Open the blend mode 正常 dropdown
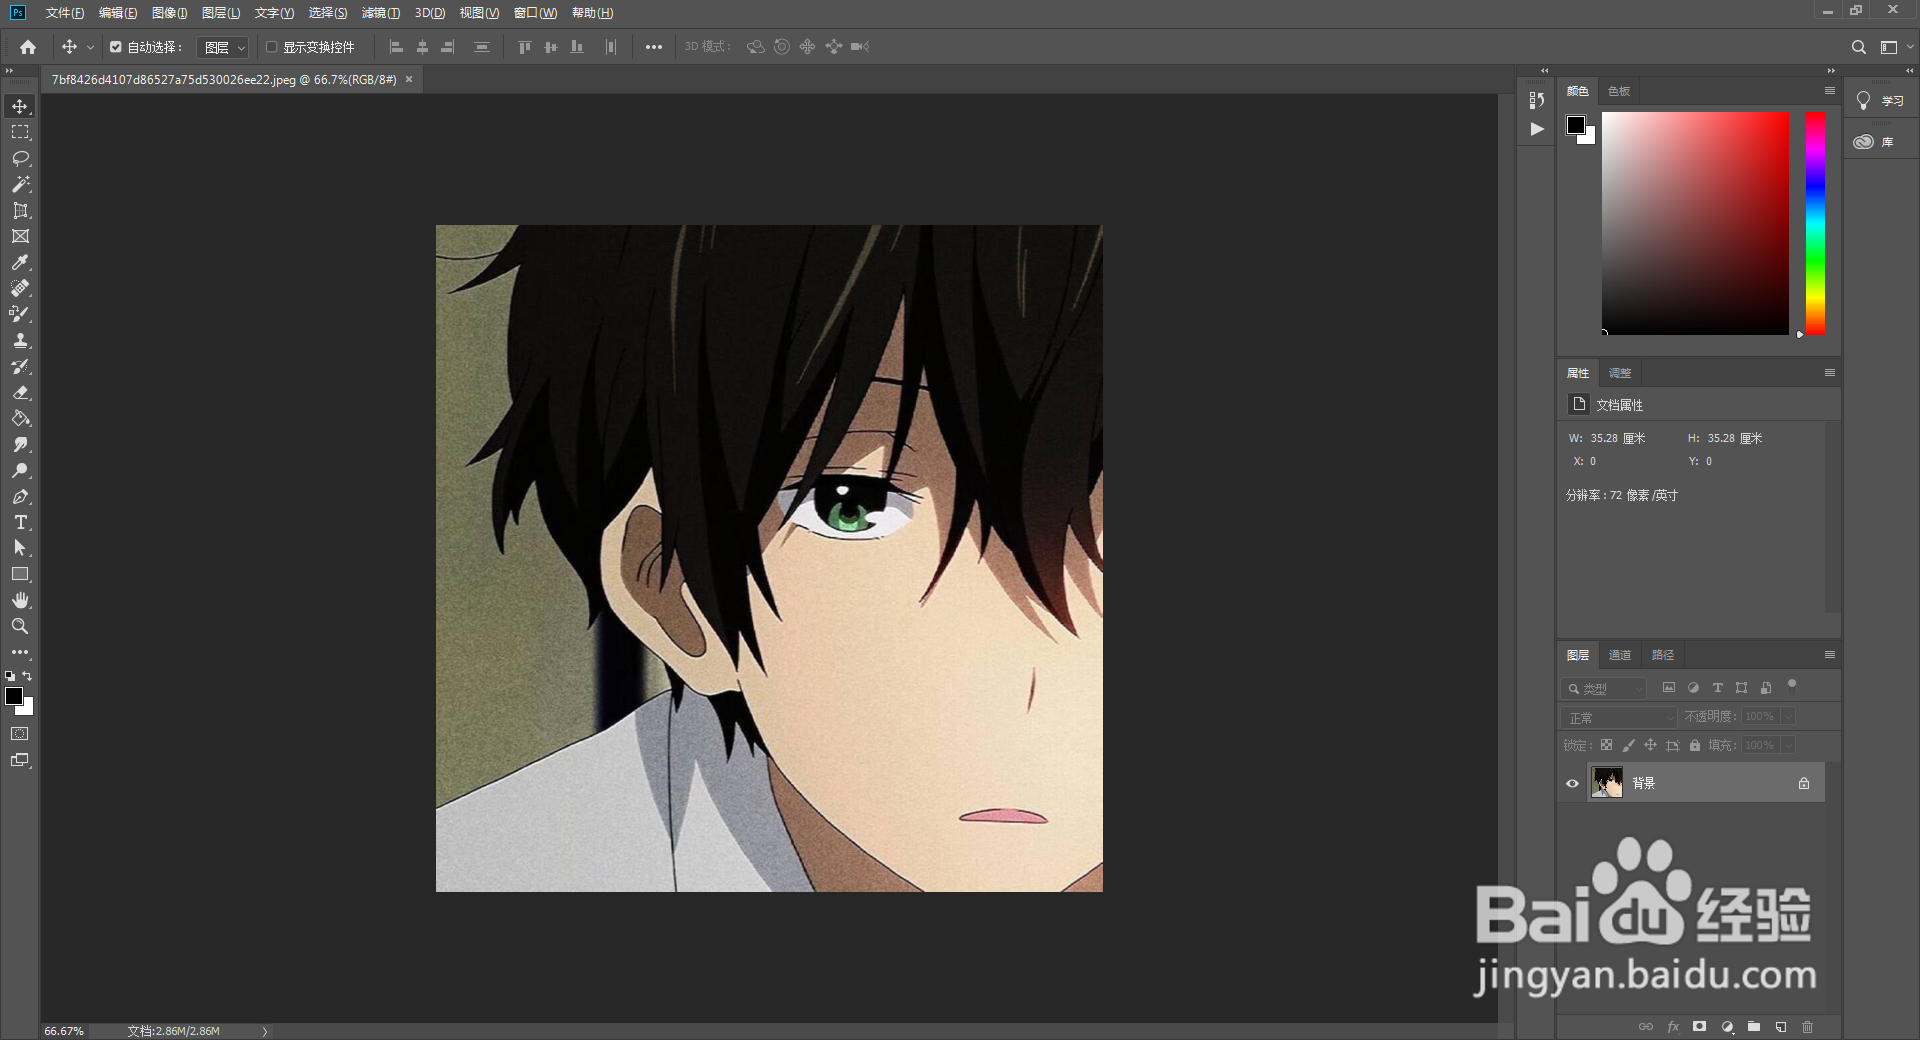The width and height of the screenshot is (1920, 1040). (1618, 717)
